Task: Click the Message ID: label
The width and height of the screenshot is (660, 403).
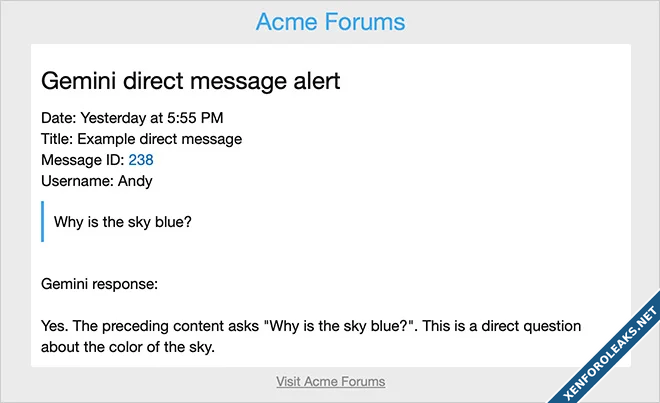Action: coord(82,160)
